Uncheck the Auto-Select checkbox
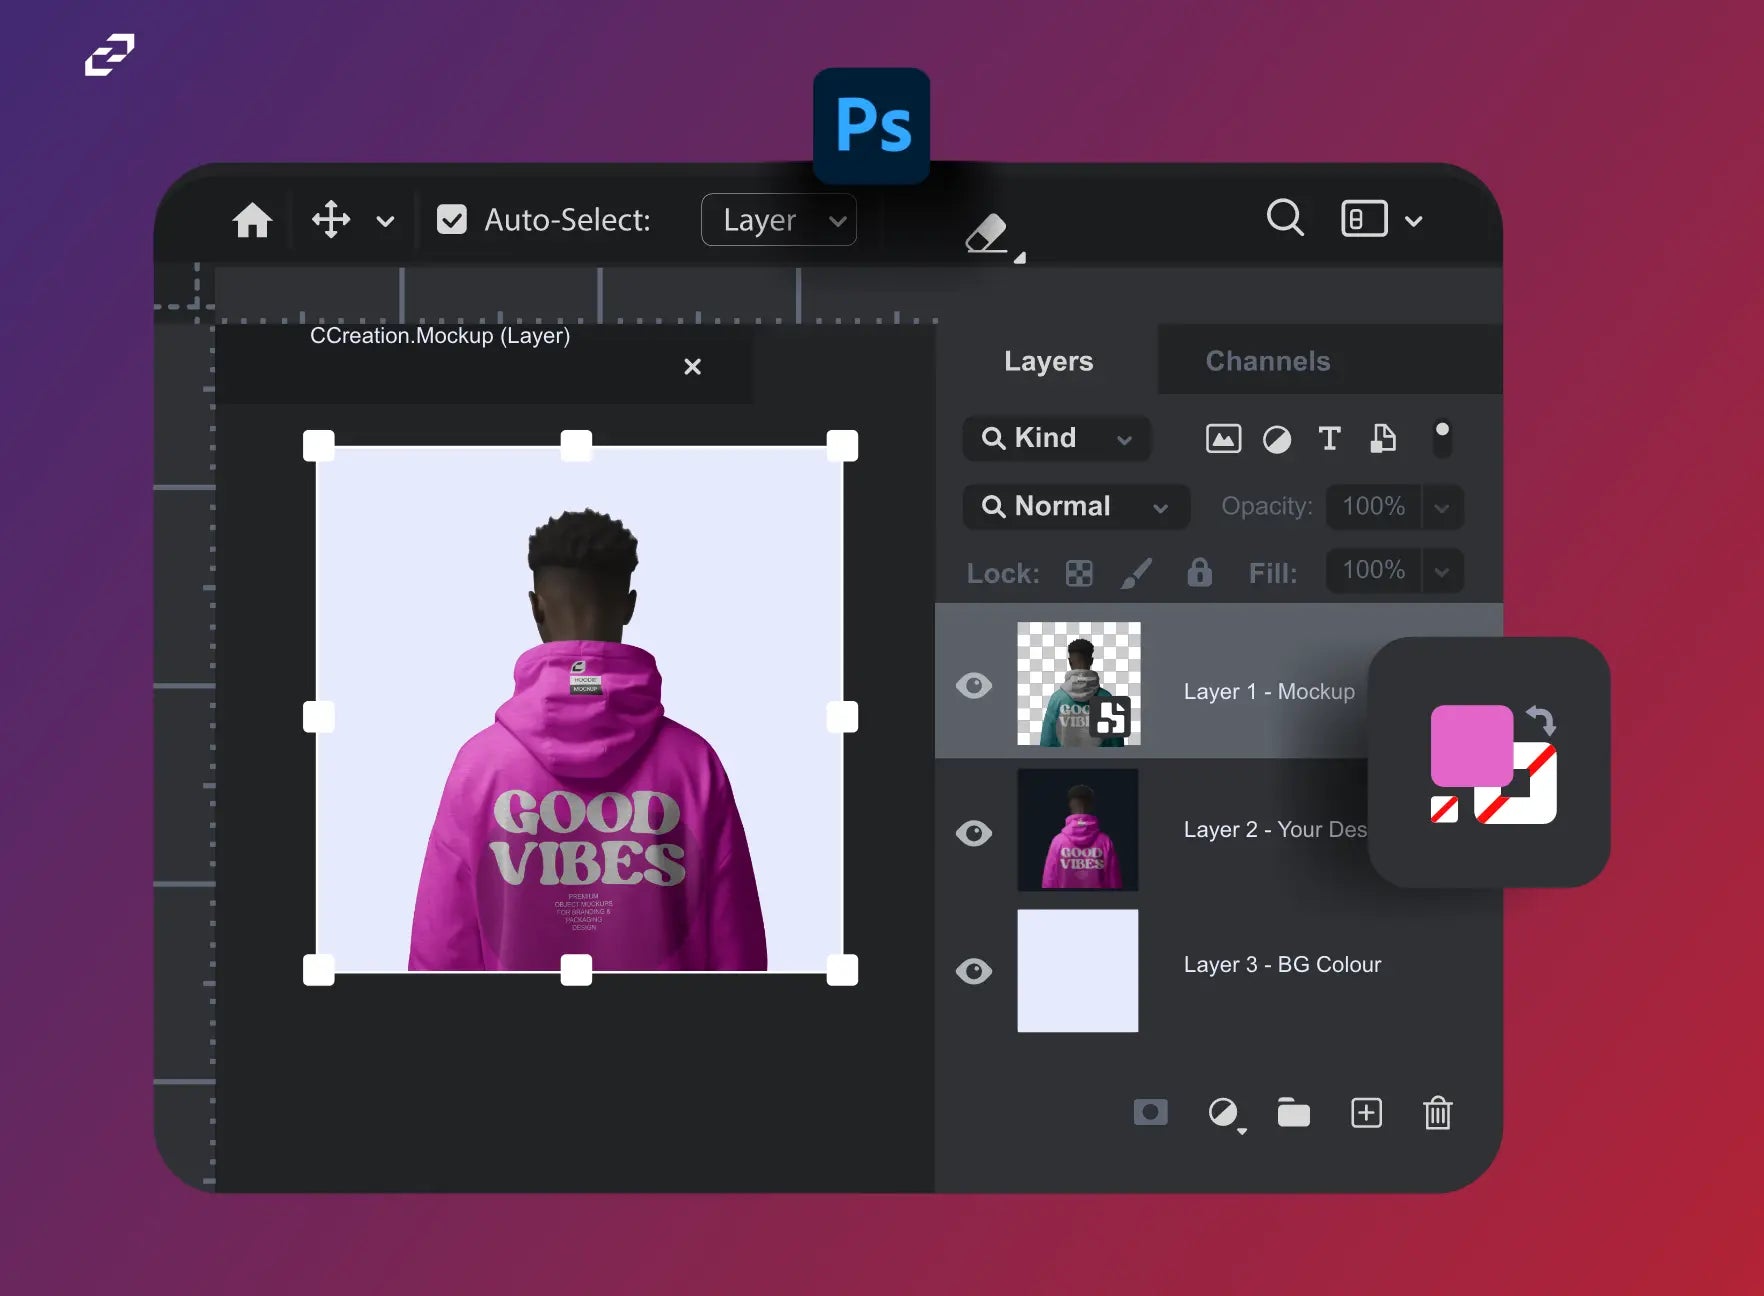This screenshot has width=1764, height=1296. pos(452,220)
